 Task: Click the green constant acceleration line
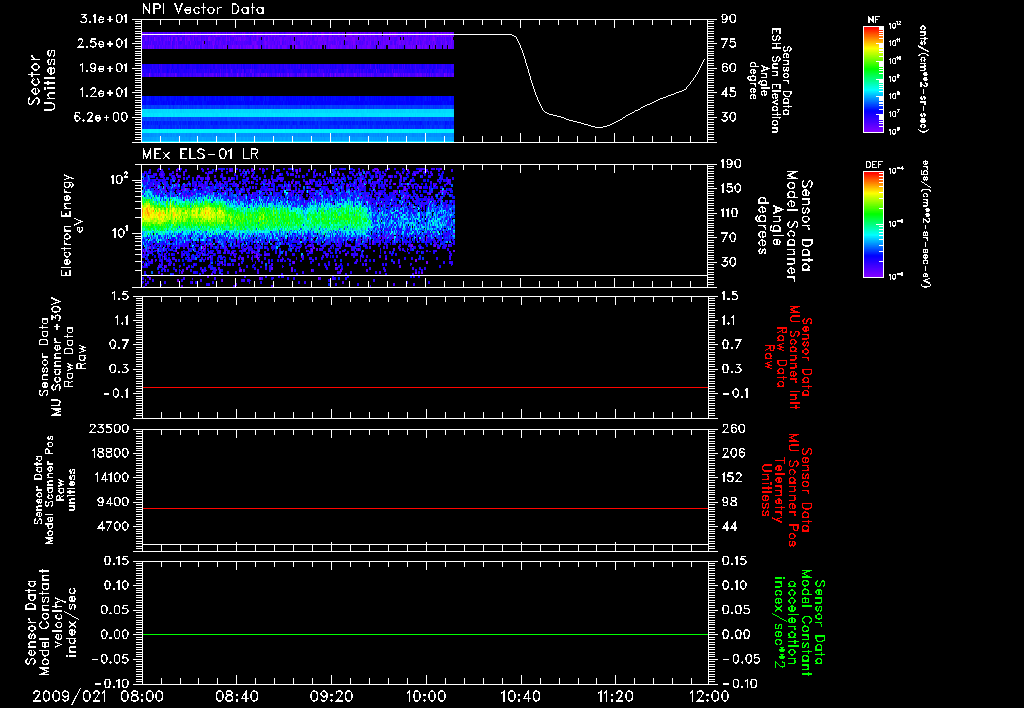coord(424,634)
